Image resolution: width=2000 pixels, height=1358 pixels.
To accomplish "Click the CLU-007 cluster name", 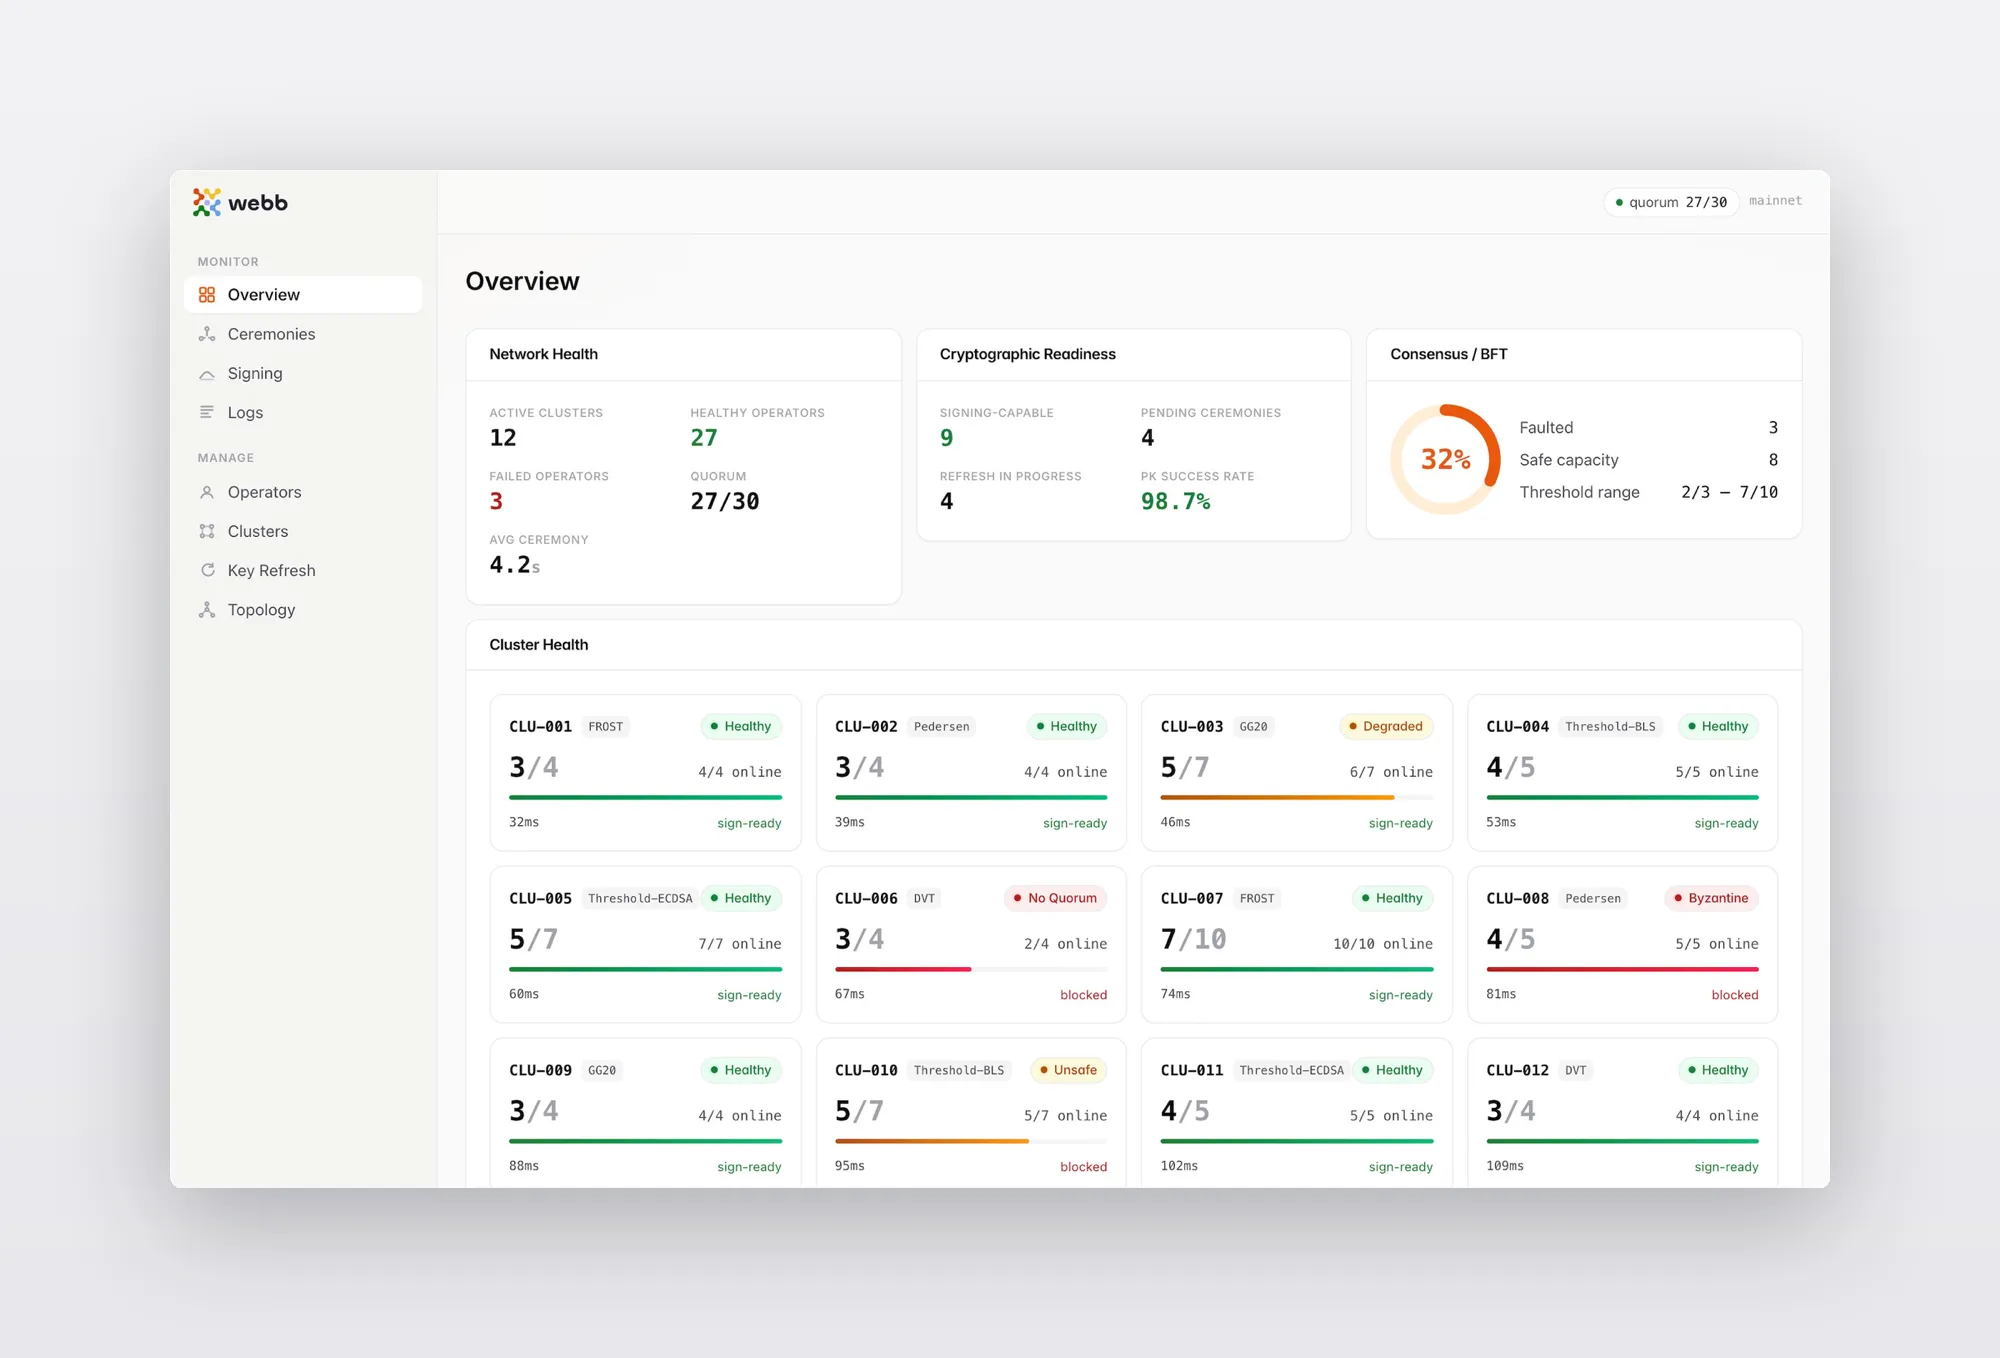I will [1191, 899].
